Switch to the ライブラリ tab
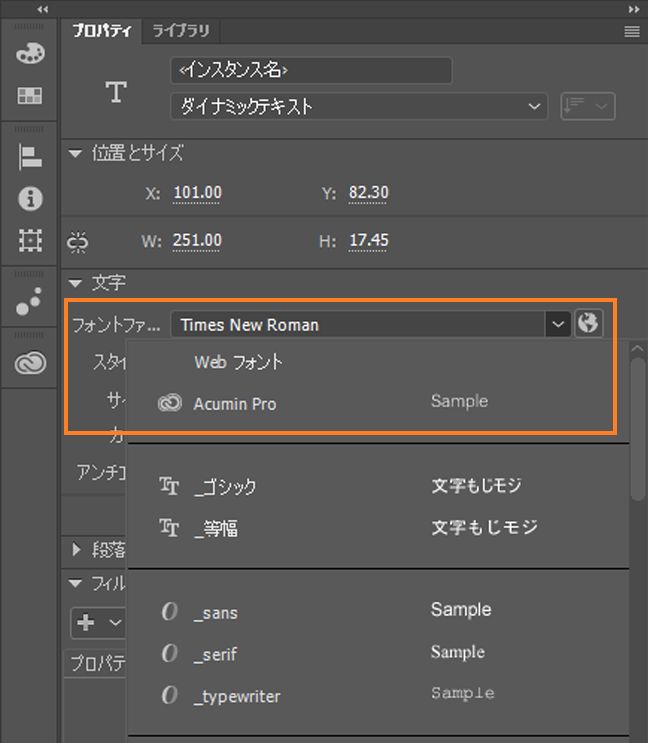 pyautogui.click(x=180, y=31)
